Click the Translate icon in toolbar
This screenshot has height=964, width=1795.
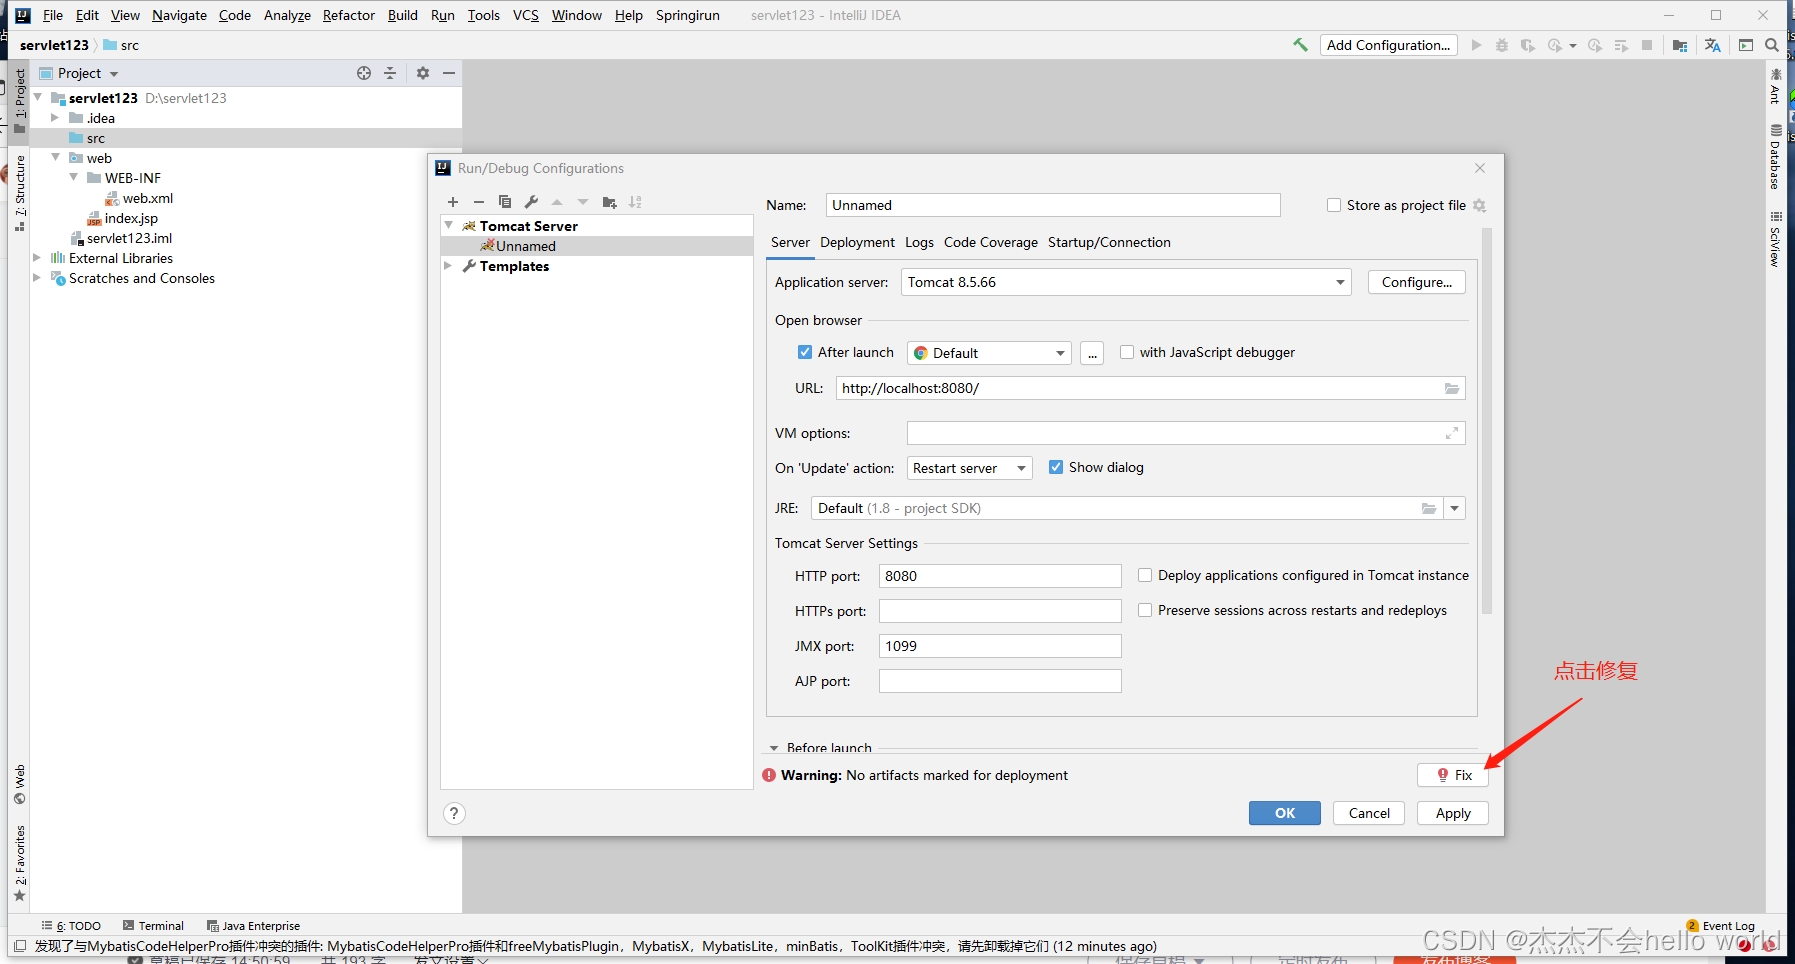(1713, 45)
